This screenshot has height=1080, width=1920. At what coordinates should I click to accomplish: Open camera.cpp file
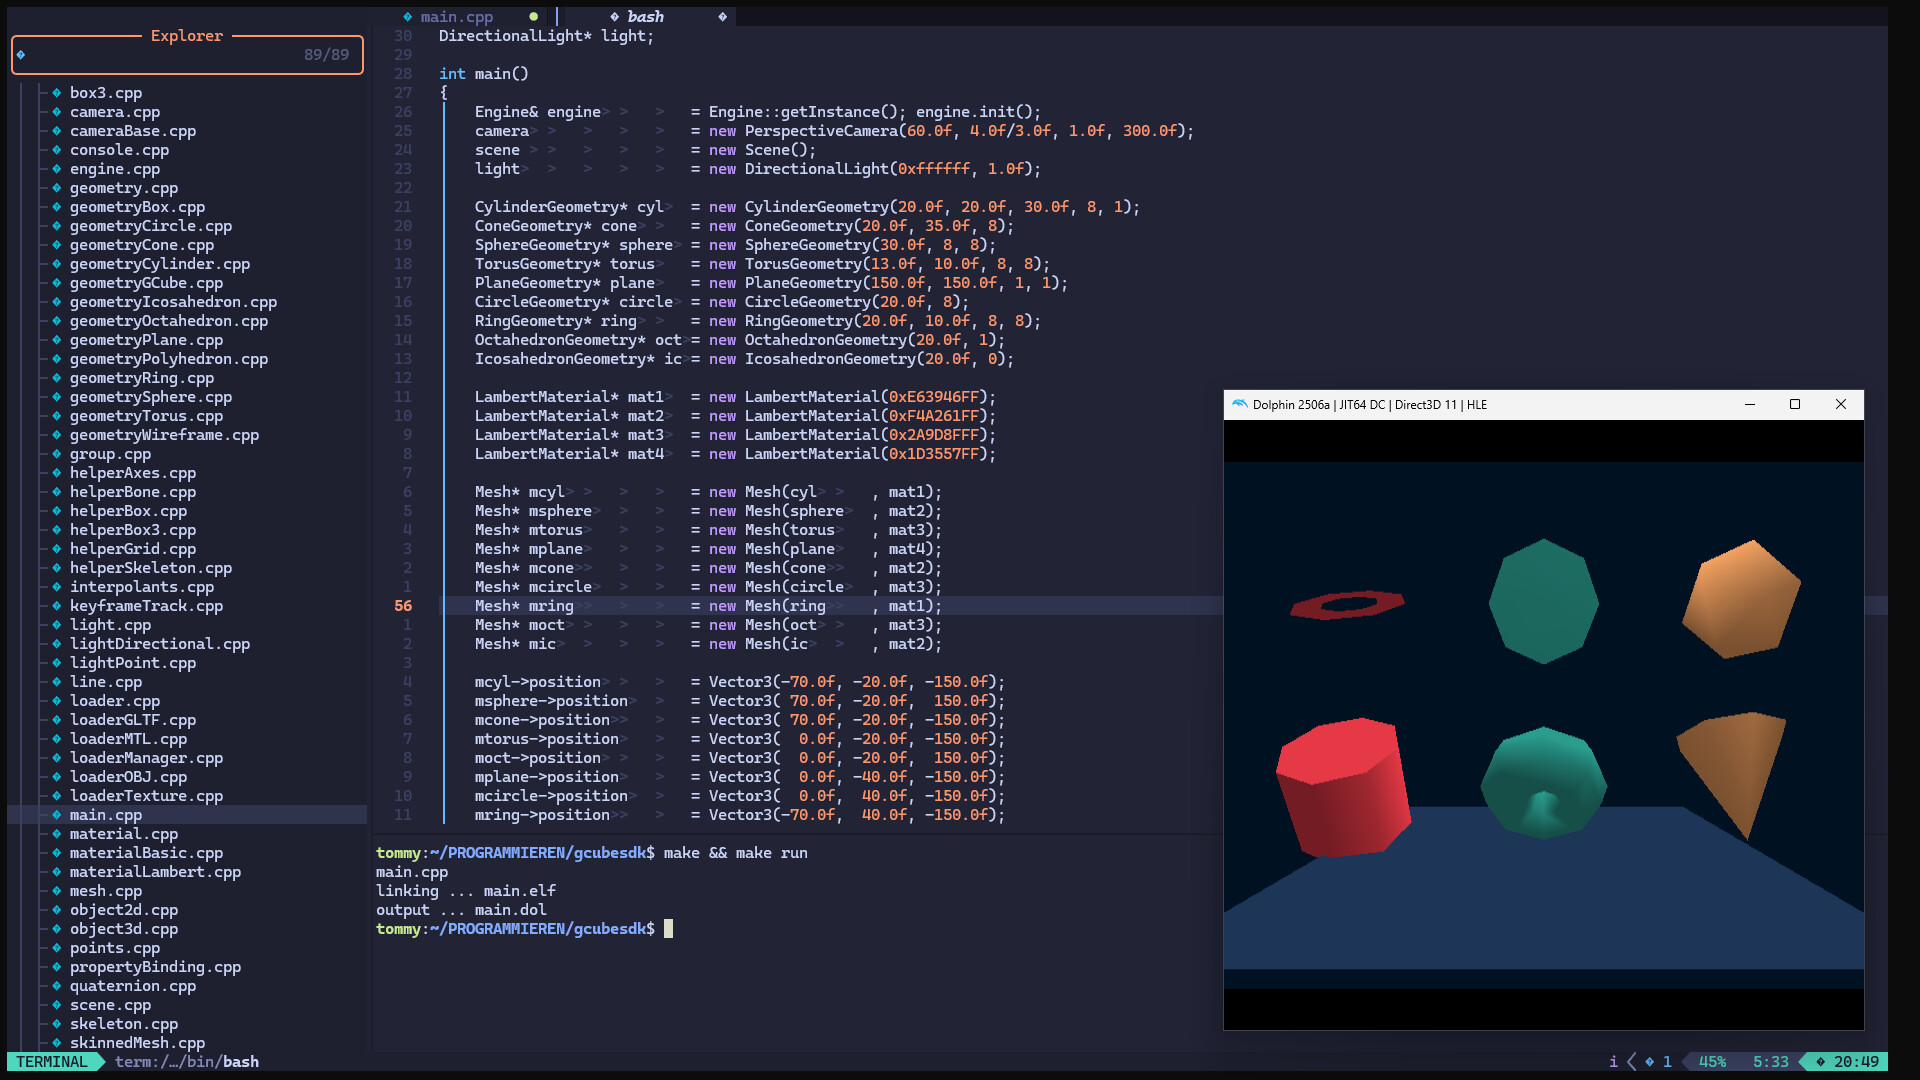[115, 112]
